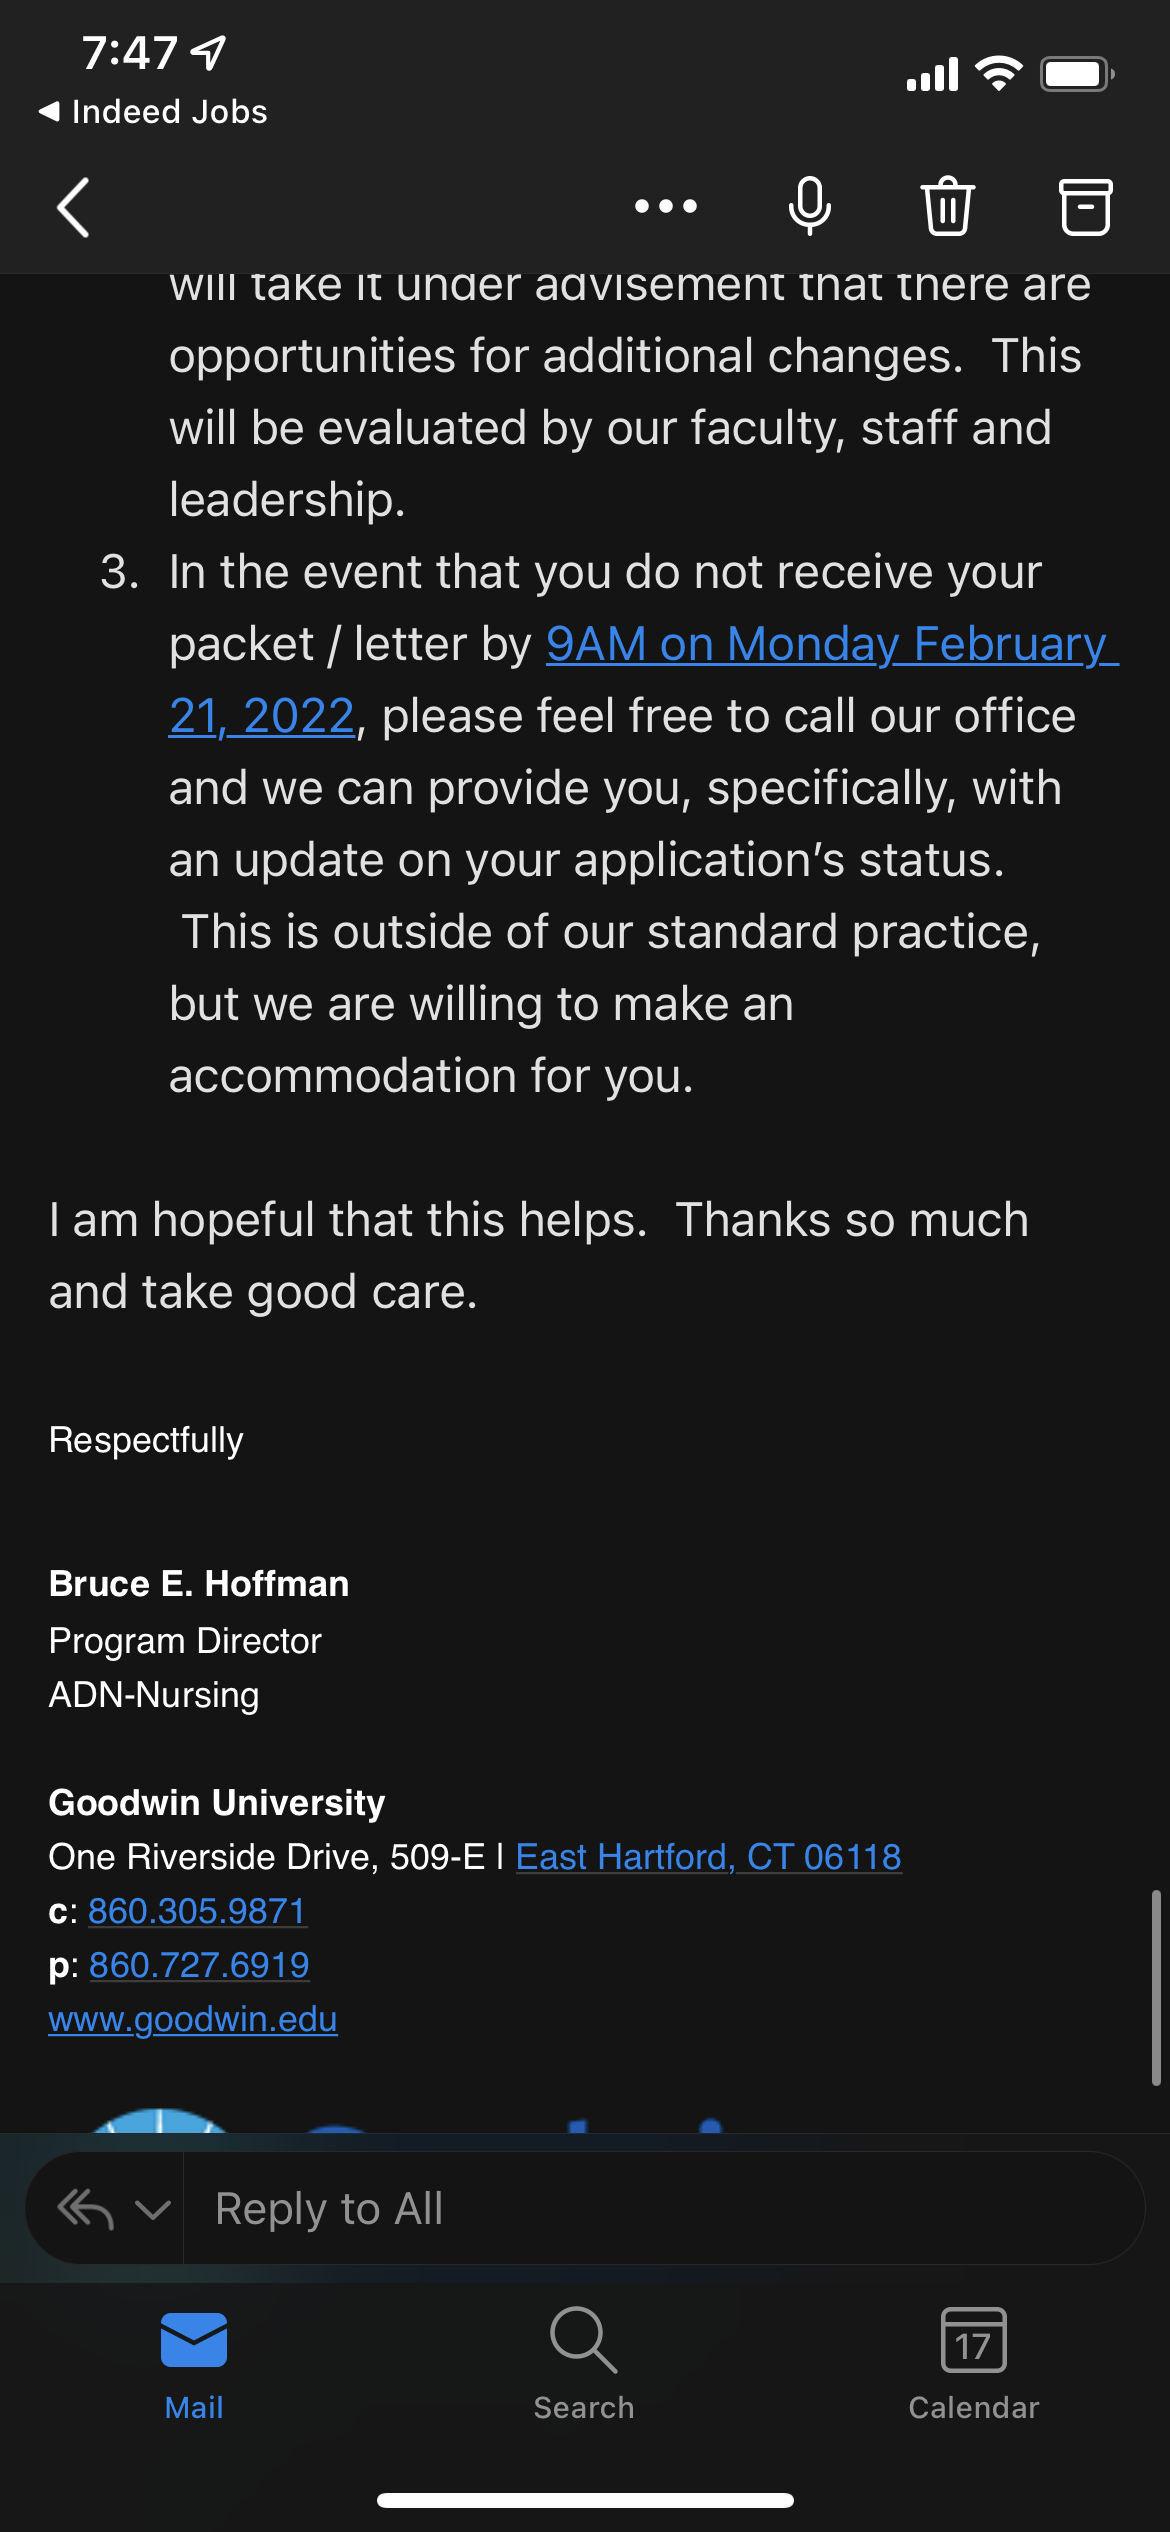Viewport: 1170px width, 2532px height.
Task: Call phone number 860.727.6919
Action: click(199, 1965)
